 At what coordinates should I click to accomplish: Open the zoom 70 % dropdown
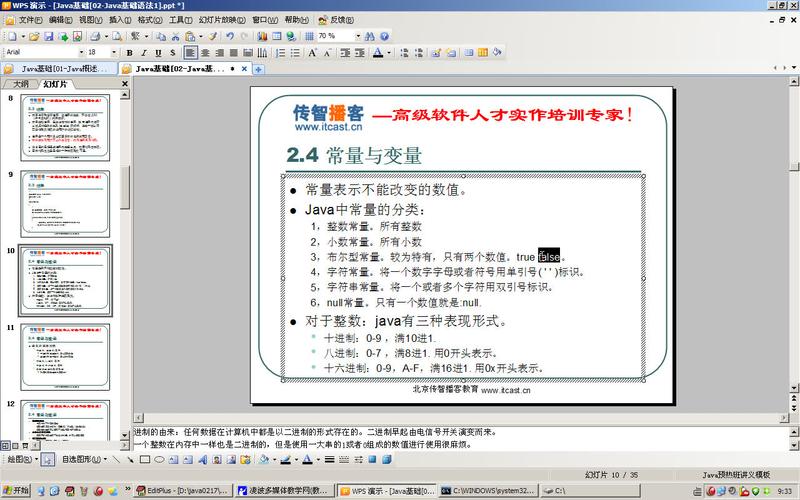[x=358, y=36]
